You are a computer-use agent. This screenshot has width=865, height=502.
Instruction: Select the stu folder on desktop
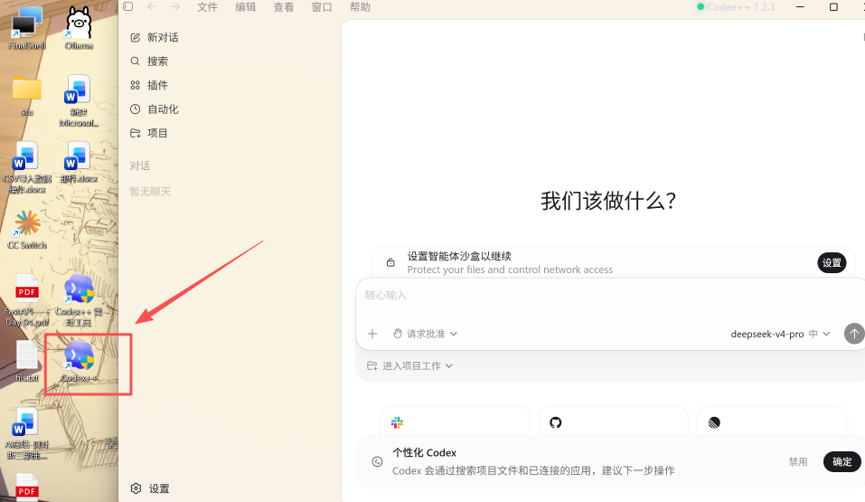tap(27, 96)
